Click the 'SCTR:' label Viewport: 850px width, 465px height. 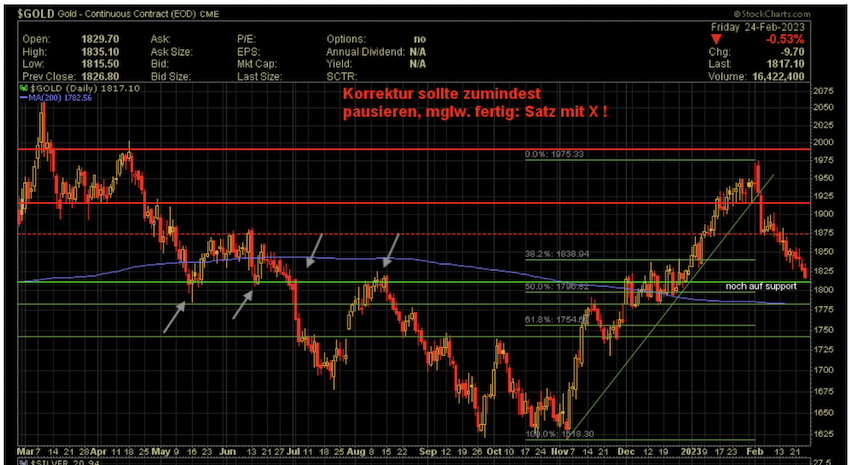click(x=342, y=76)
